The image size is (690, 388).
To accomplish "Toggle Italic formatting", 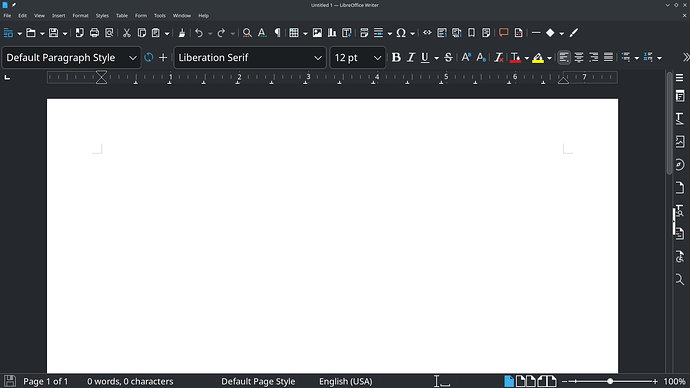I will coord(411,58).
